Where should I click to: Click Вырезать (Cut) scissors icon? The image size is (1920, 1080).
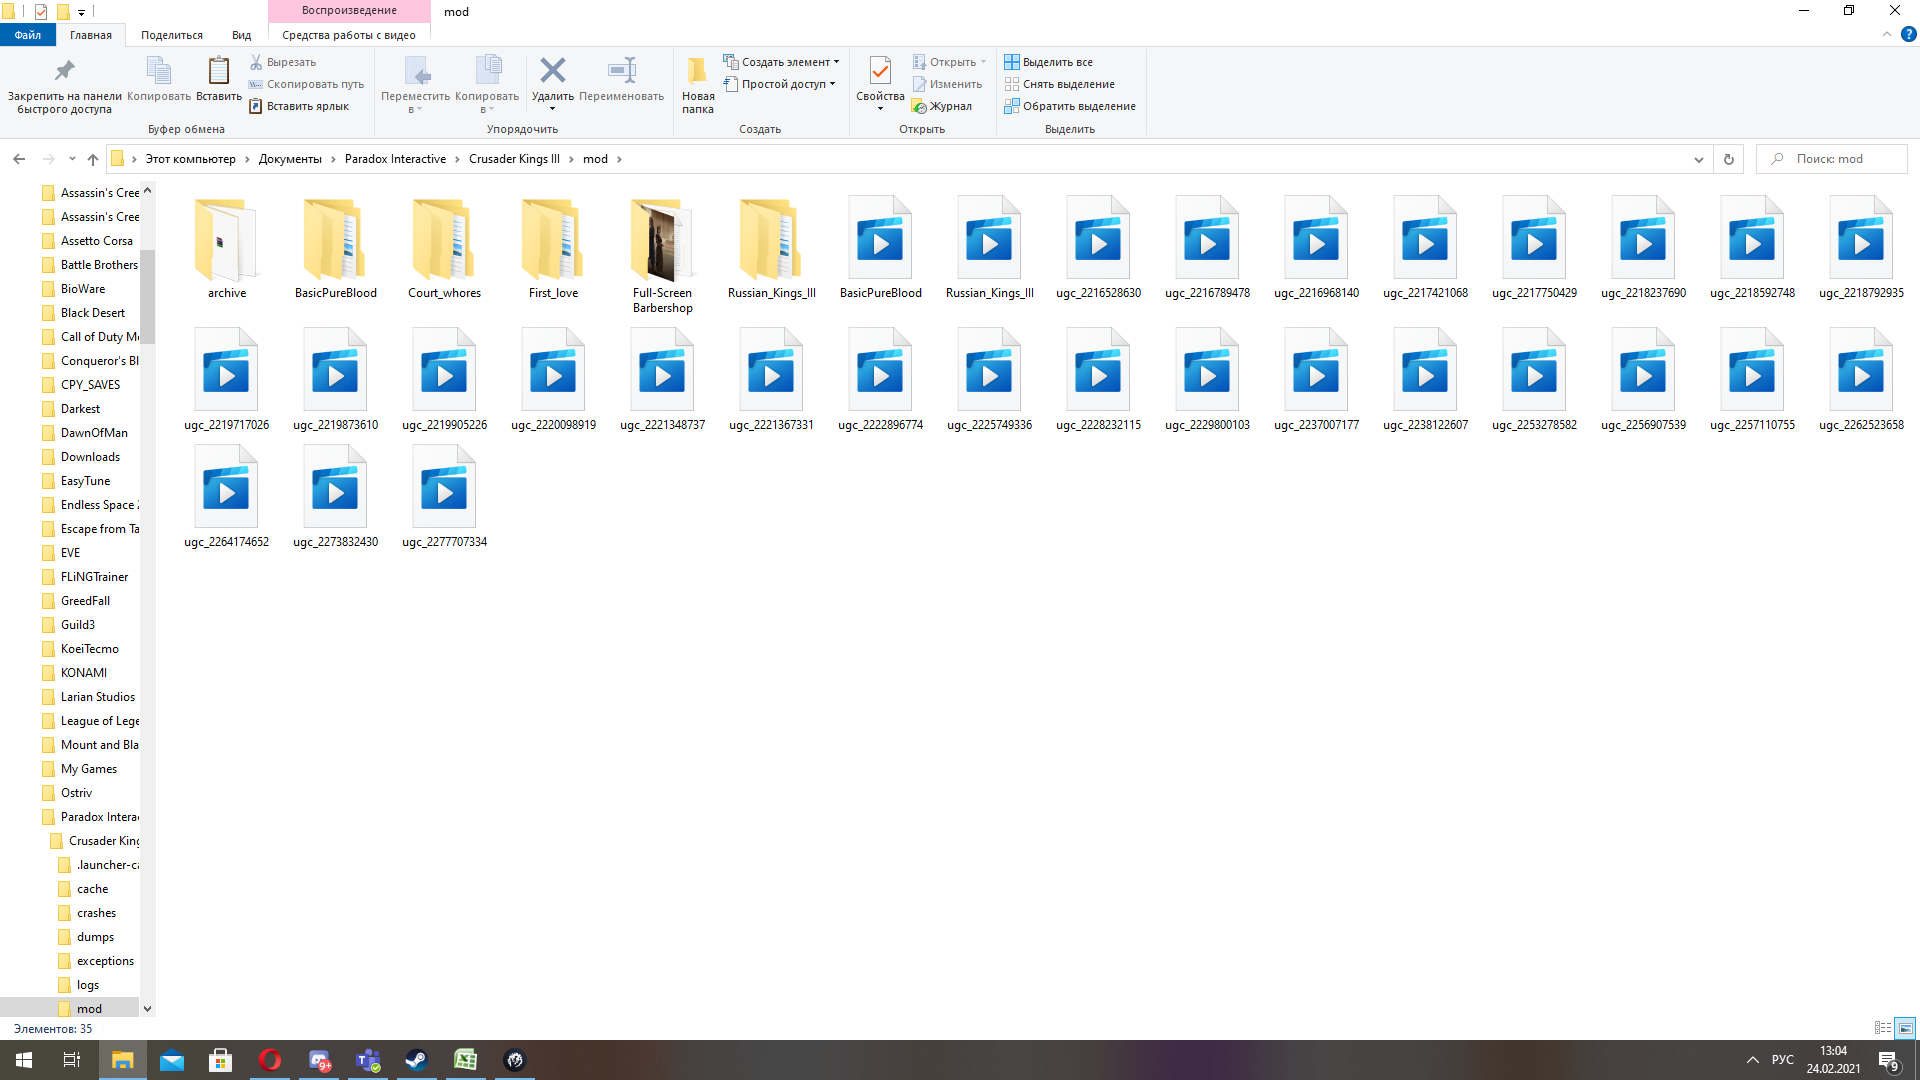[x=256, y=62]
